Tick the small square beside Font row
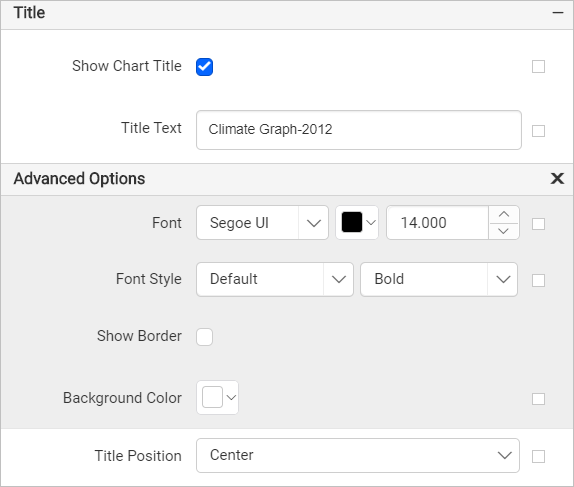The height and width of the screenshot is (487, 574). (538, 224)
